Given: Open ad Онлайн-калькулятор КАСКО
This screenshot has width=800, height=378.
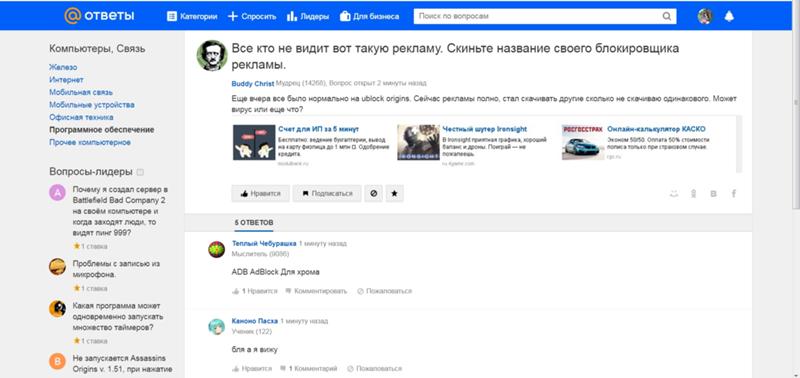Looking at the screenshot, I should (x=656, y=129).
